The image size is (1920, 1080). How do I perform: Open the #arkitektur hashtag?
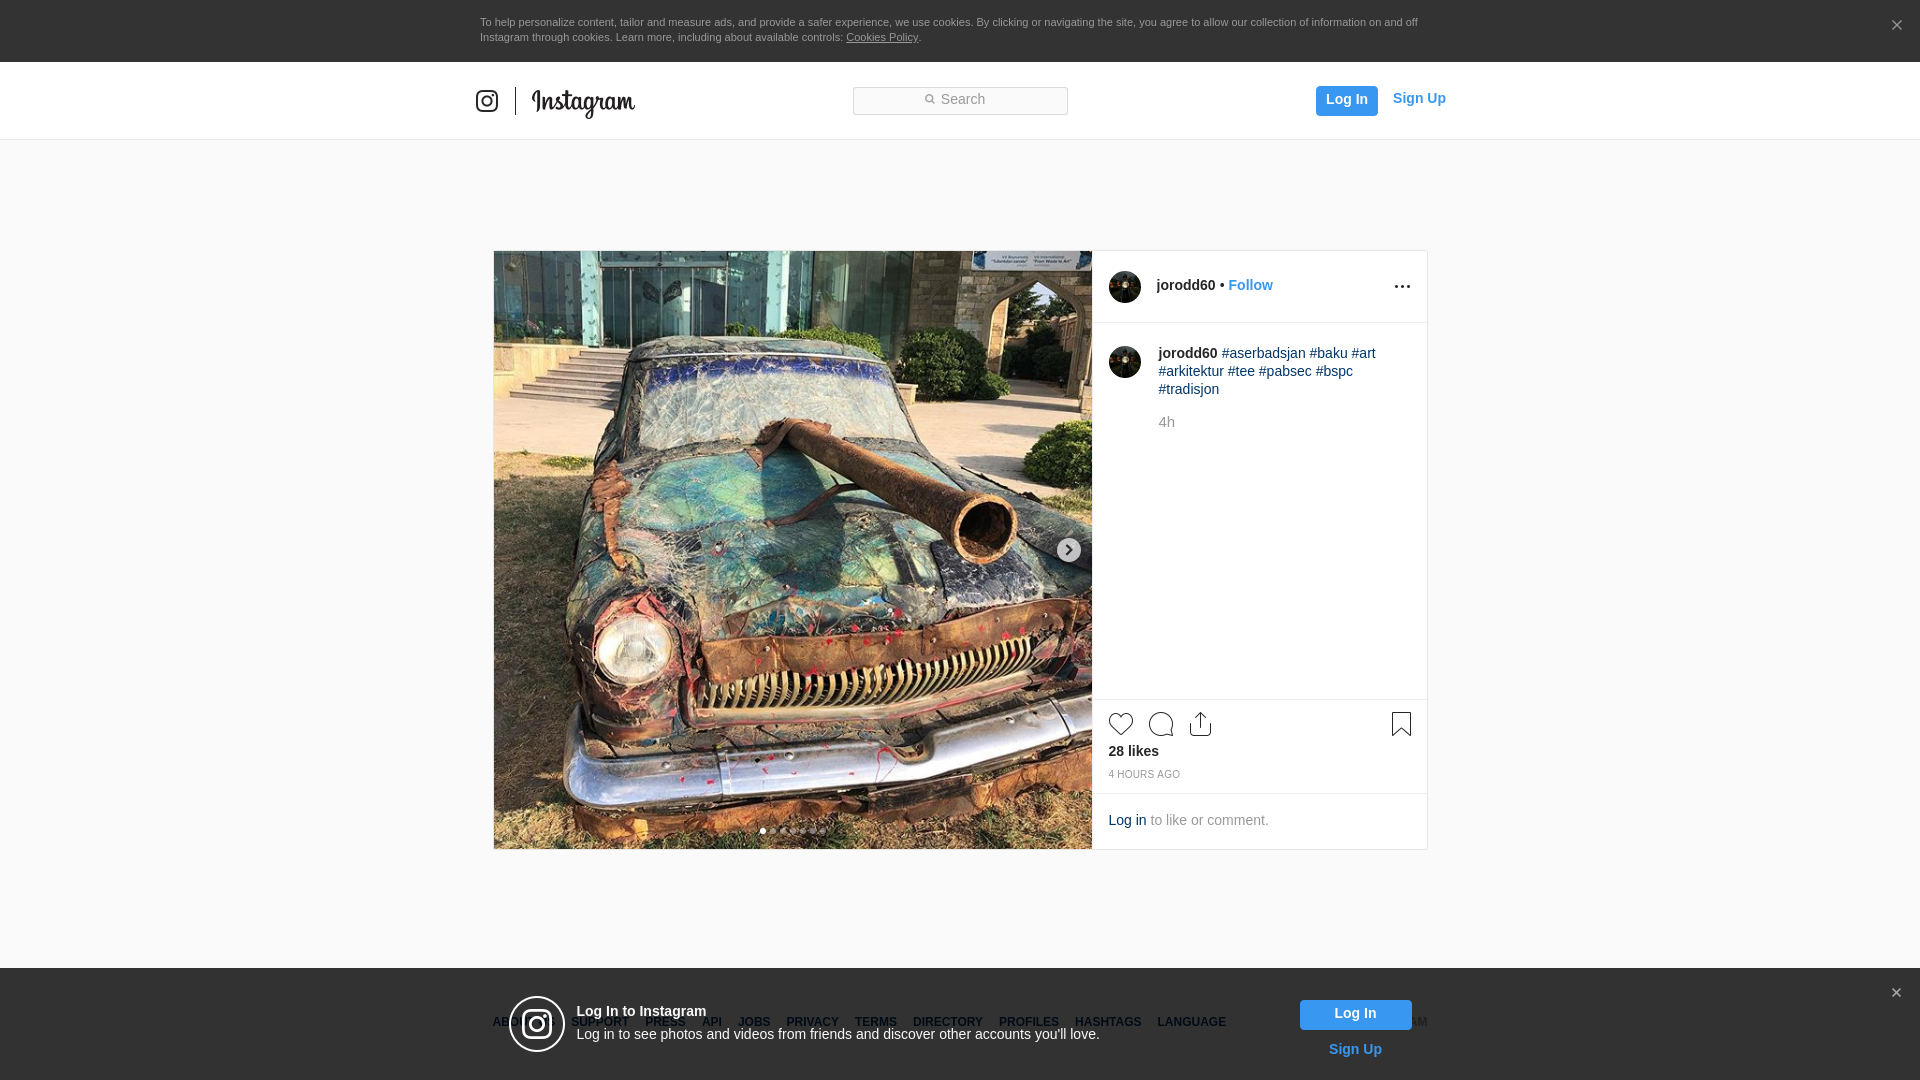(x=1191, y=371)
